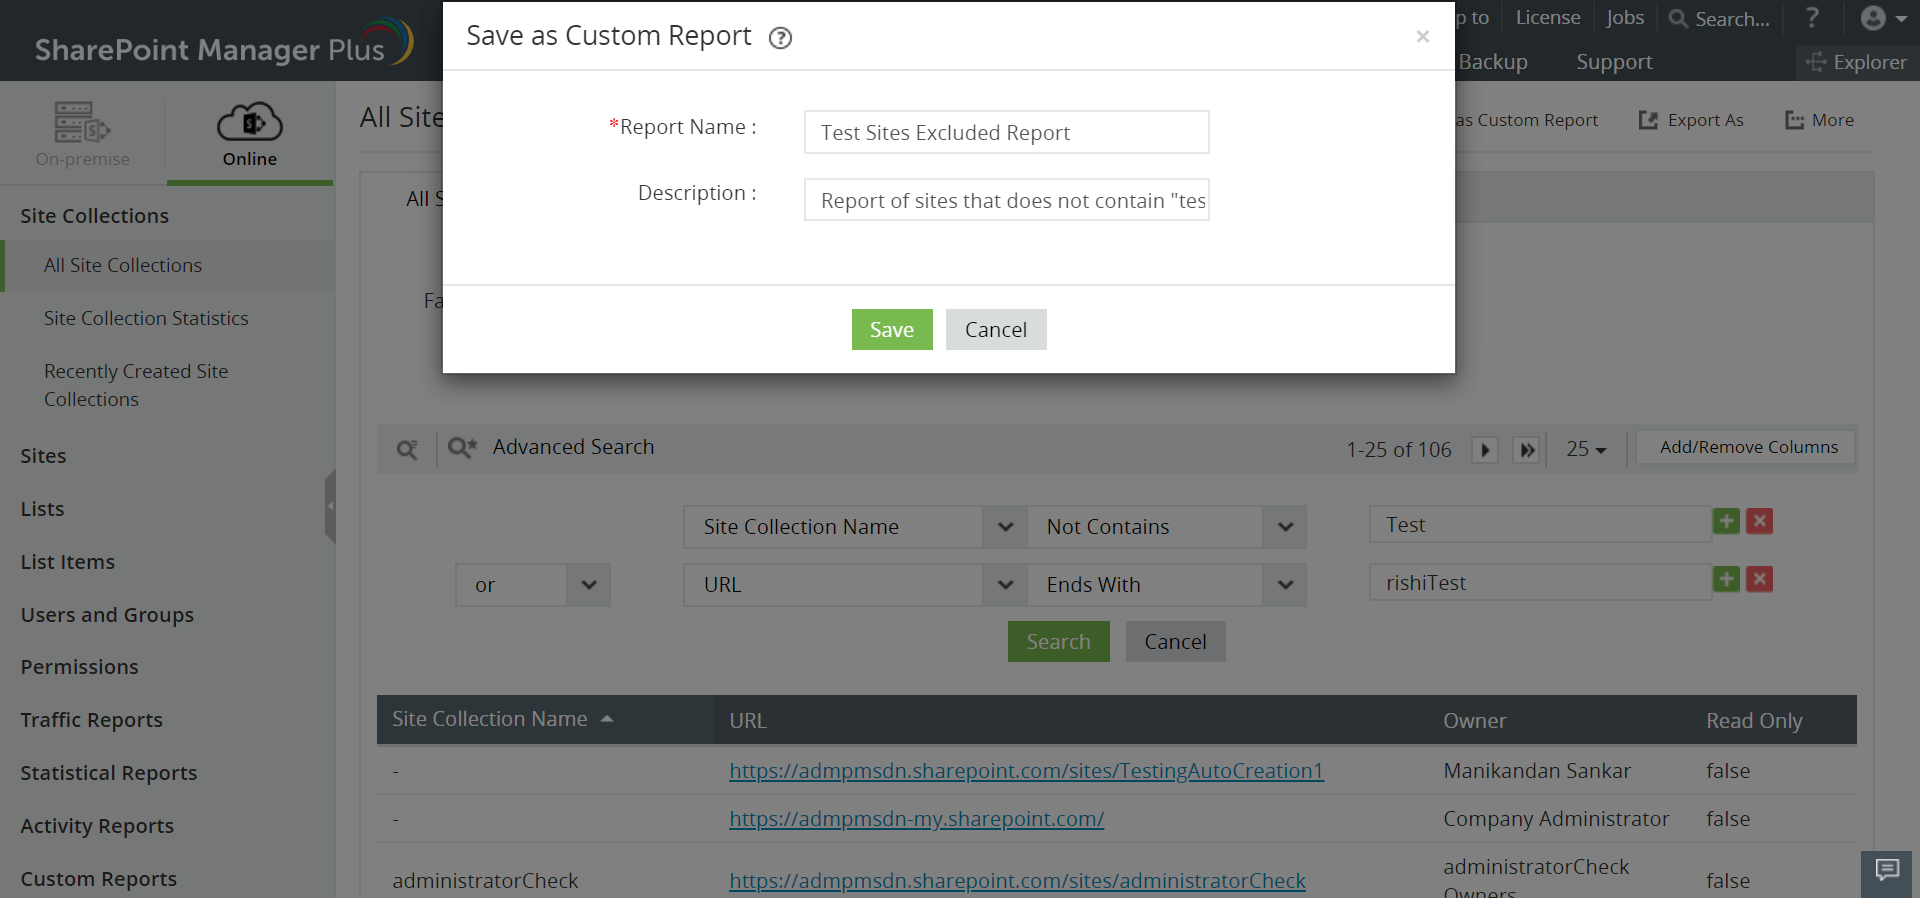Change the 25 rows per page dropdown
The width and height of the screenshot is (1920, 898).
pos(1586,450)
